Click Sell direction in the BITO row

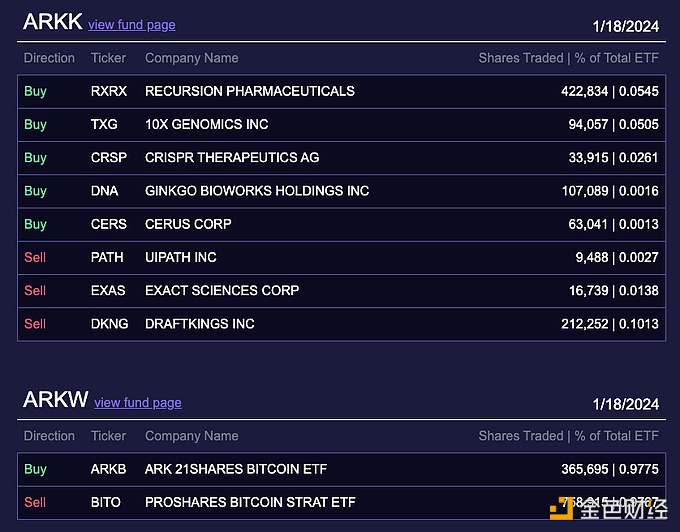pyautogui.click(x=35, y=502)
